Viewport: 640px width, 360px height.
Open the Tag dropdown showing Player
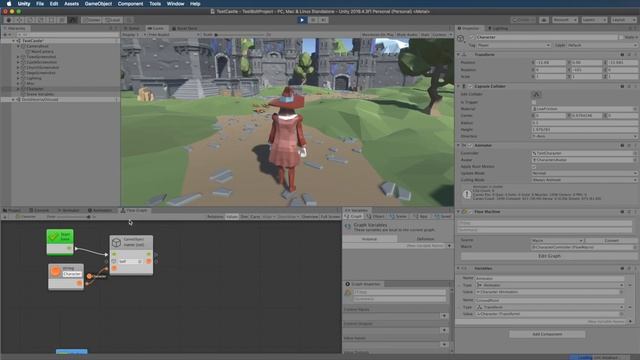point(513,45)
